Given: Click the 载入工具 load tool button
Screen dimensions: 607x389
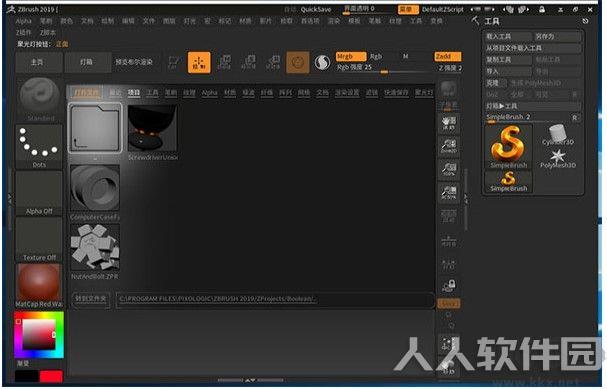Looking at the screenshot, I should [509, 36].
